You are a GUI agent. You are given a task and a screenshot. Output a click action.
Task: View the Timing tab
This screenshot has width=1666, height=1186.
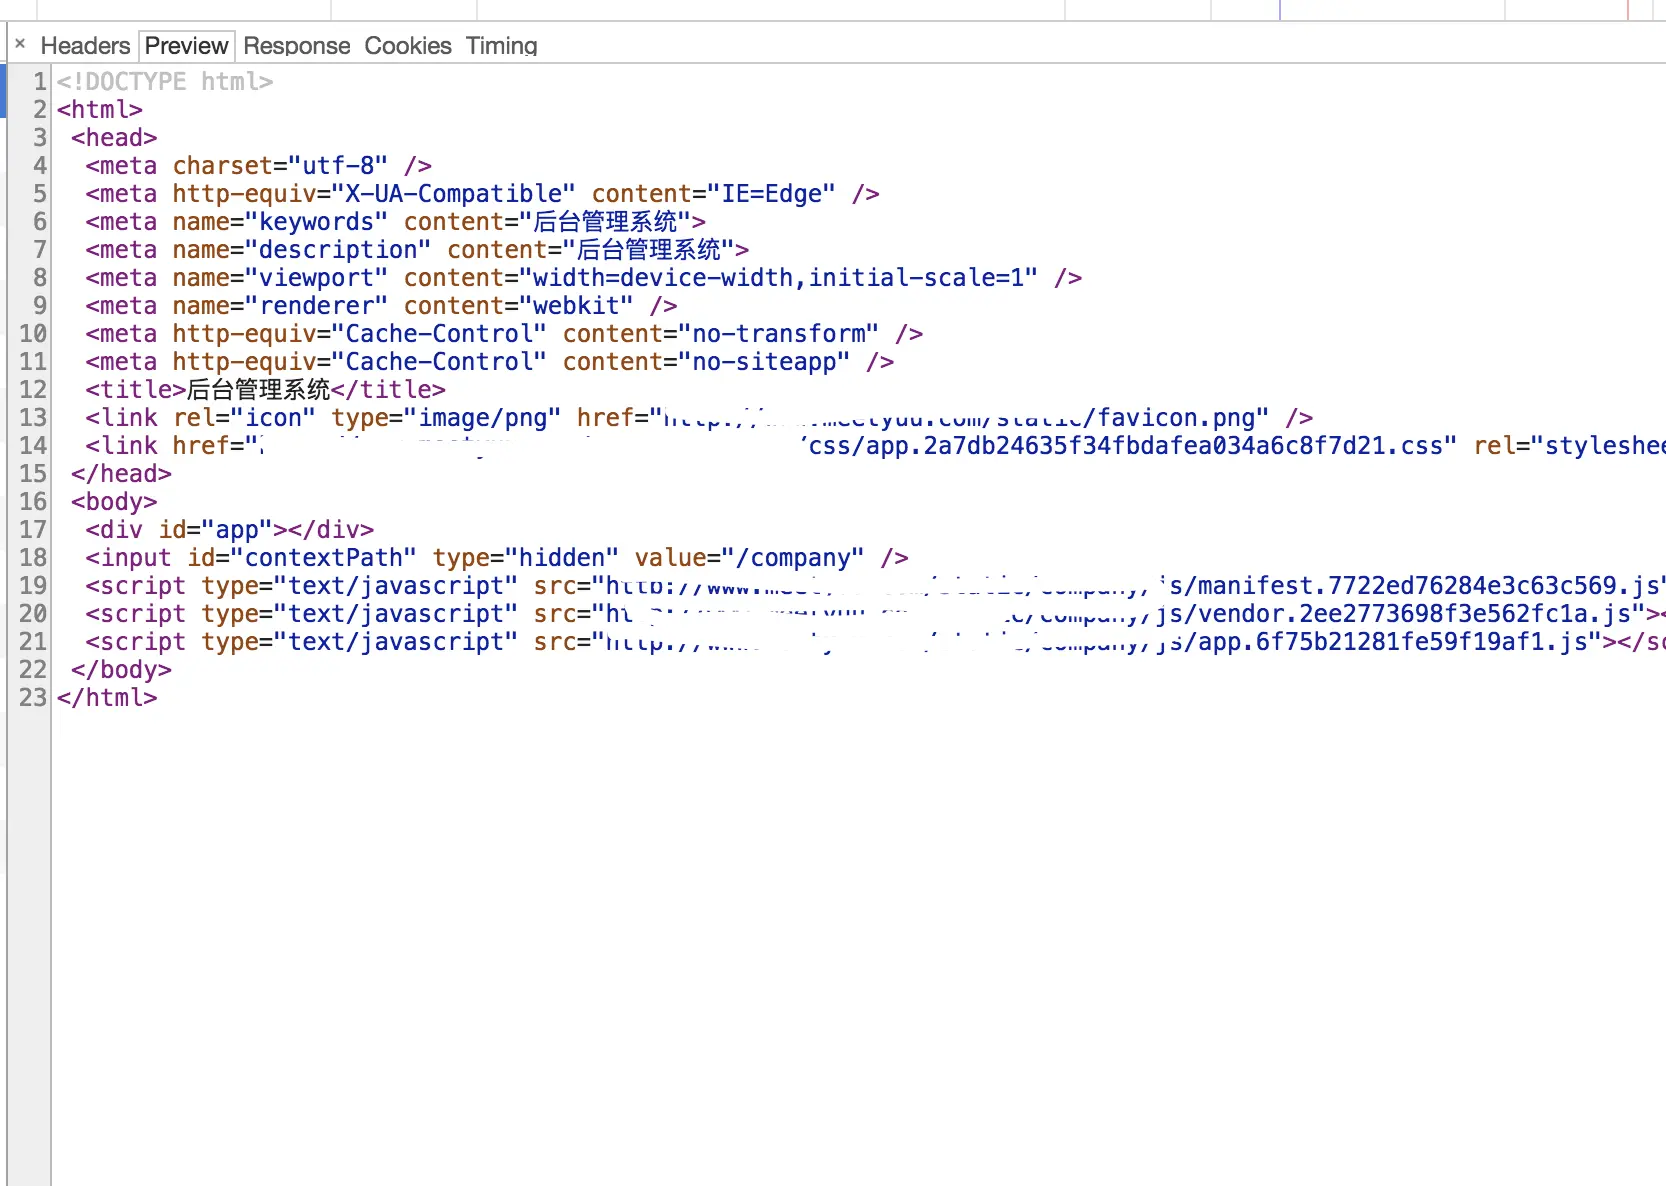pos(502,46)
